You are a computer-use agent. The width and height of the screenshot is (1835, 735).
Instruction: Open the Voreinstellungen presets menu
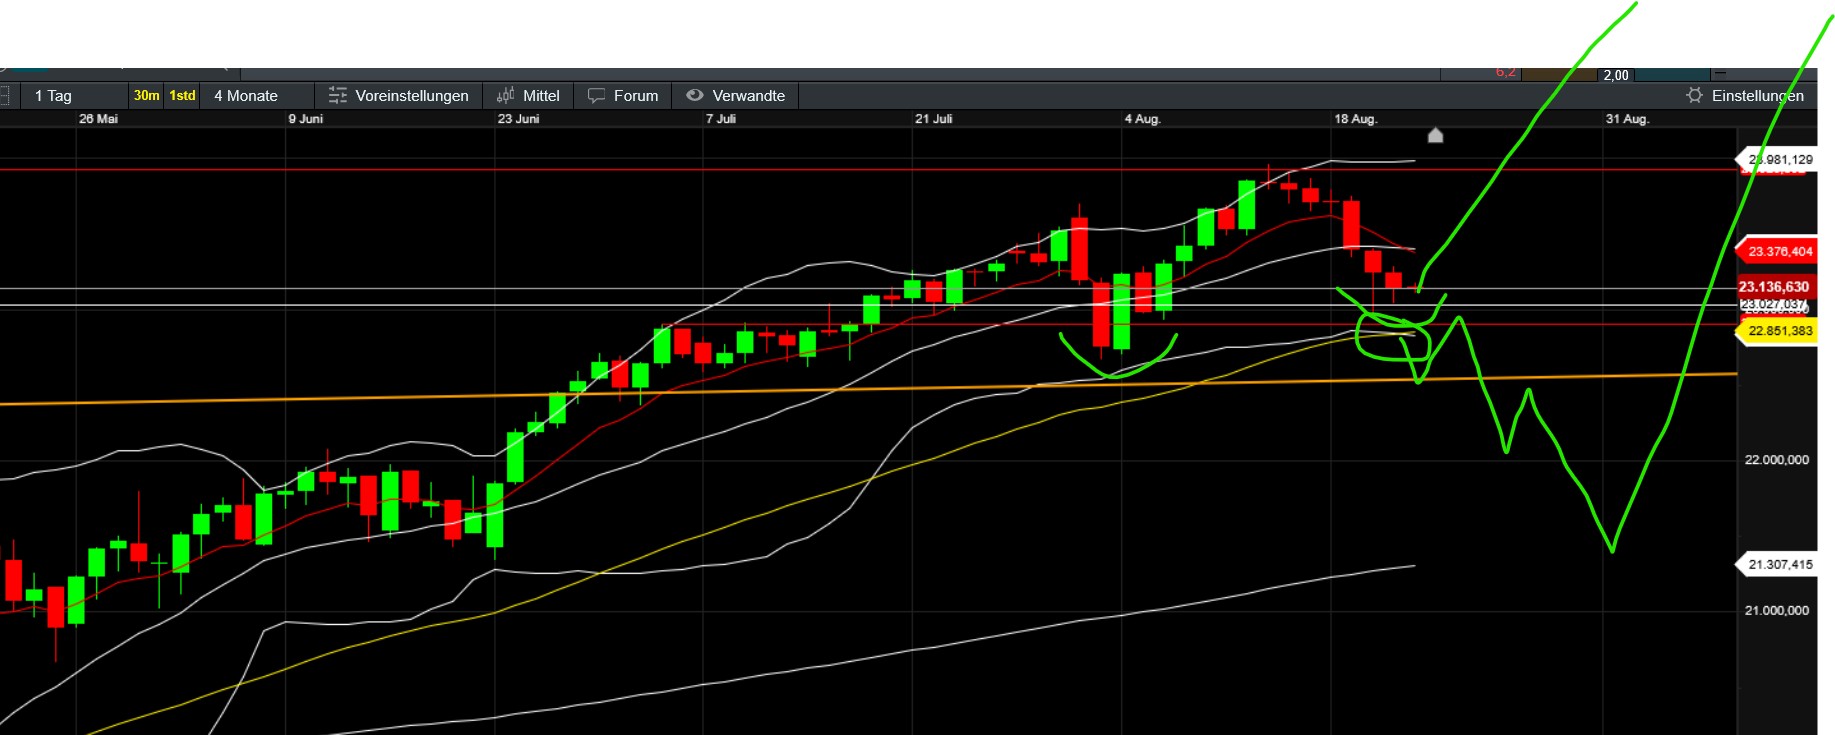coord(398,96)
